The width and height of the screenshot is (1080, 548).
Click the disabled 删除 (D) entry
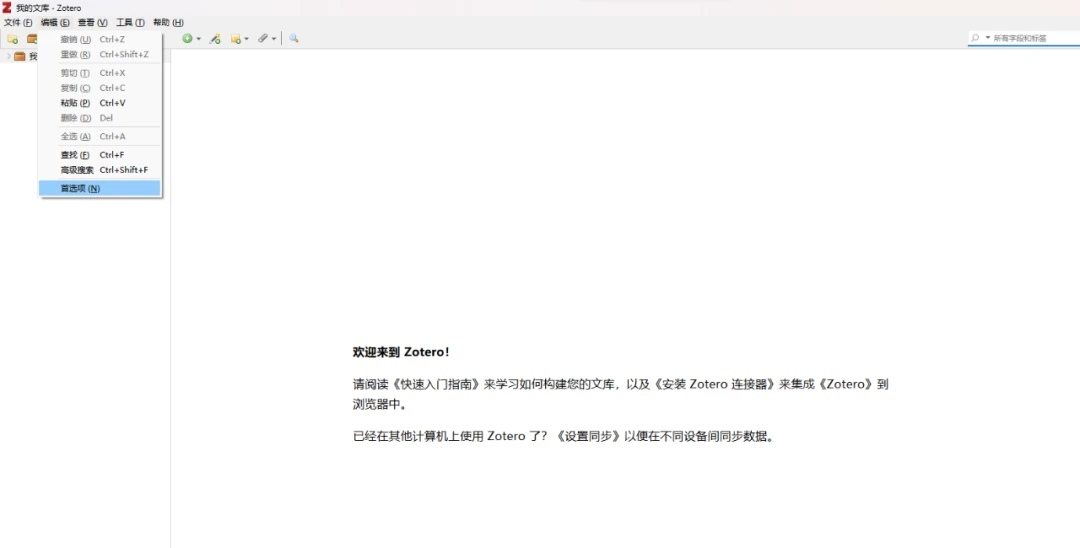(100, 118)
